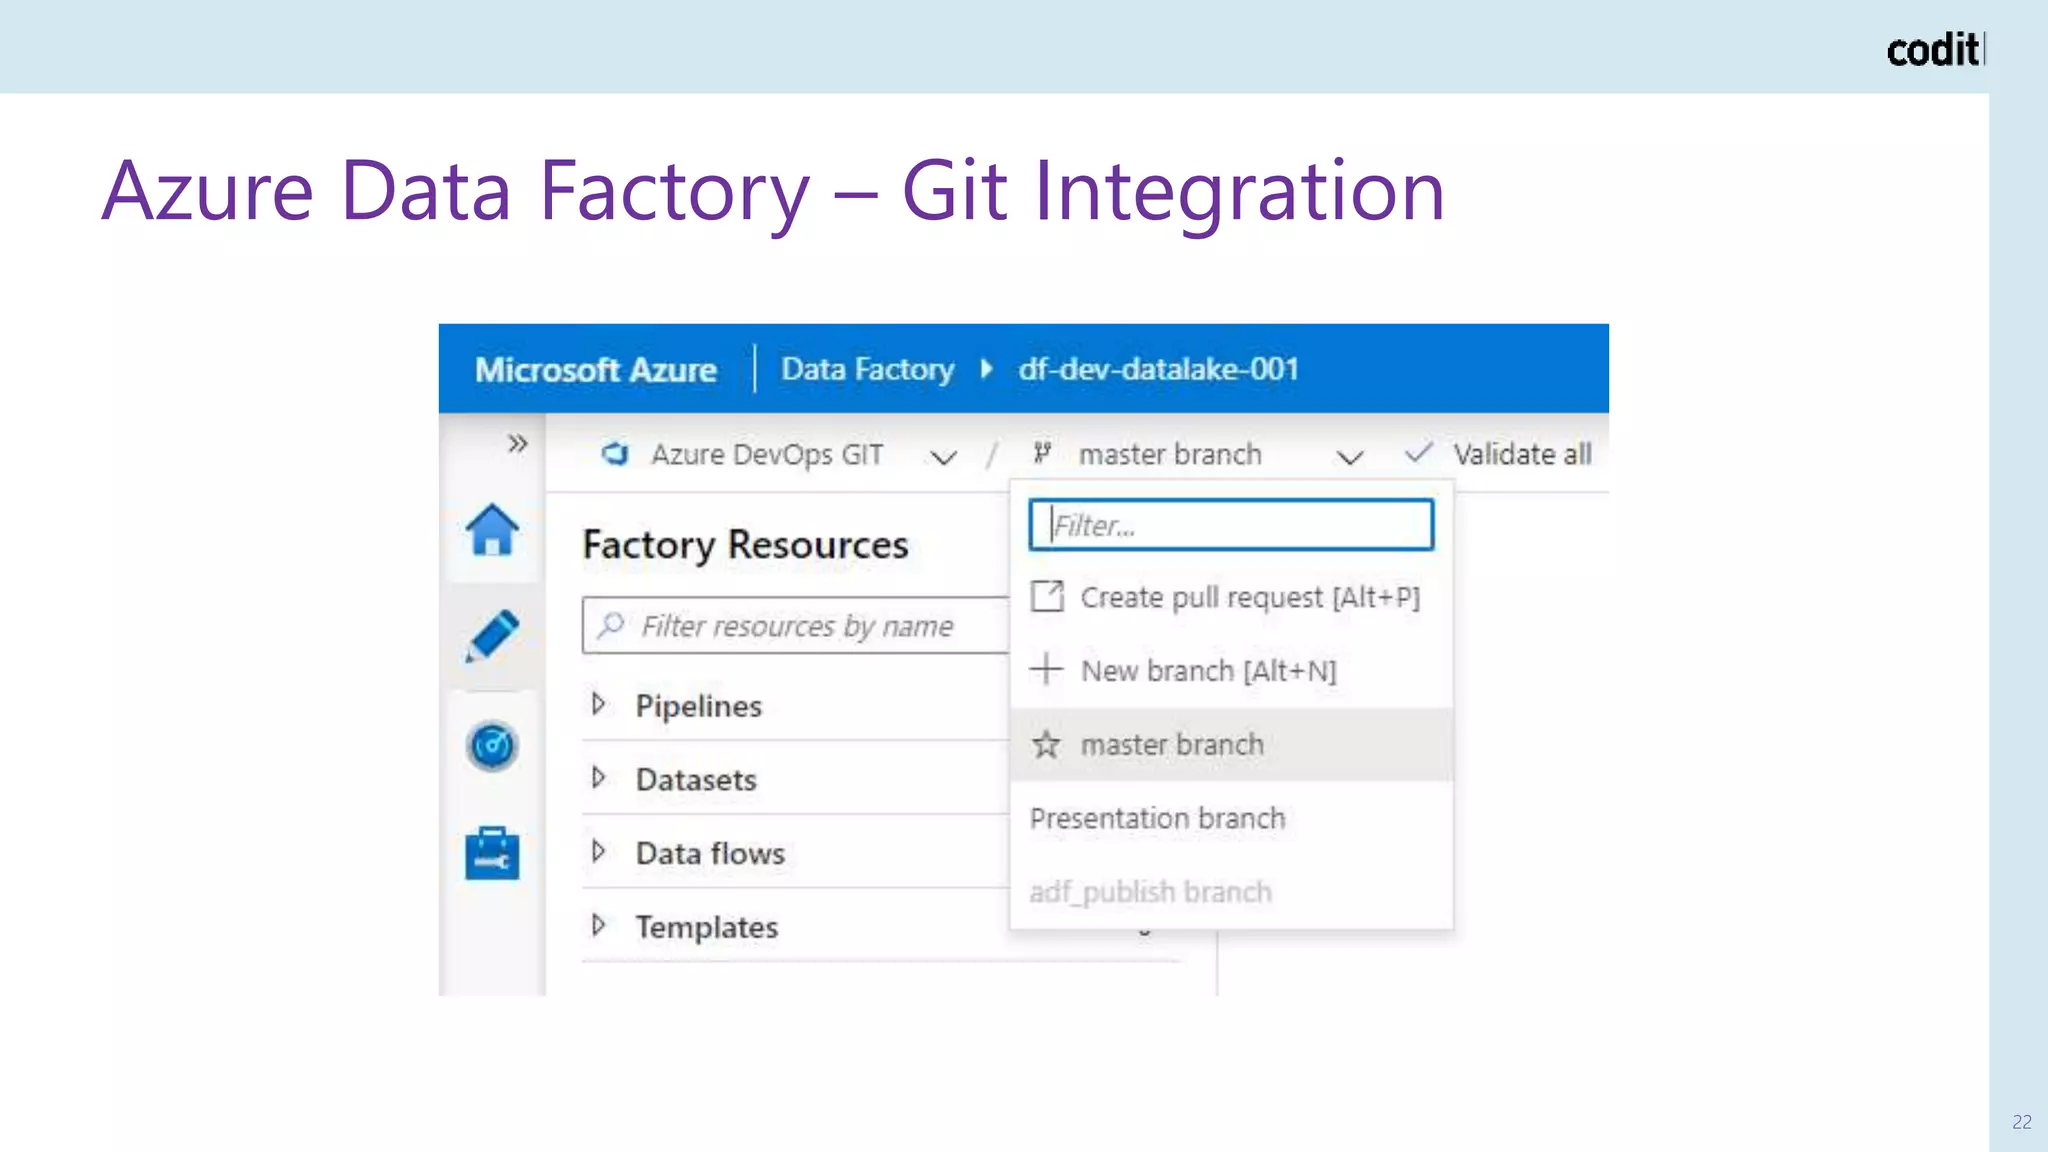Click the plus icon for New branch
Screen dimensions: 2048x1152
1046,669
